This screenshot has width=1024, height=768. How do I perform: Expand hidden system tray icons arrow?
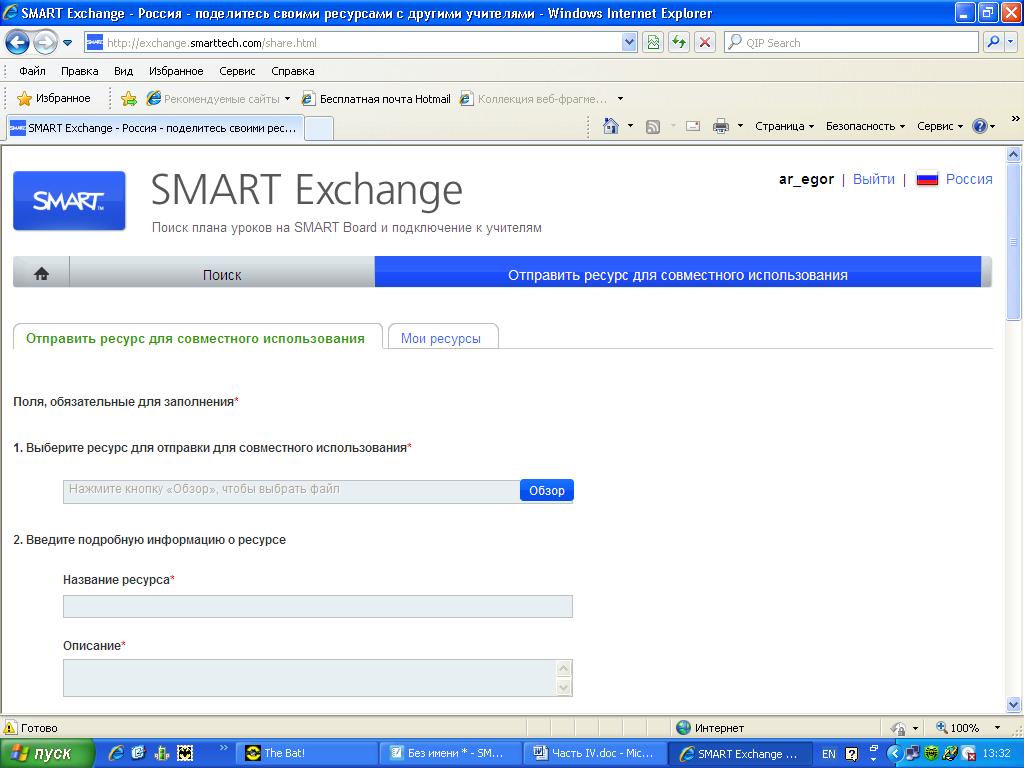coord(894,754)
